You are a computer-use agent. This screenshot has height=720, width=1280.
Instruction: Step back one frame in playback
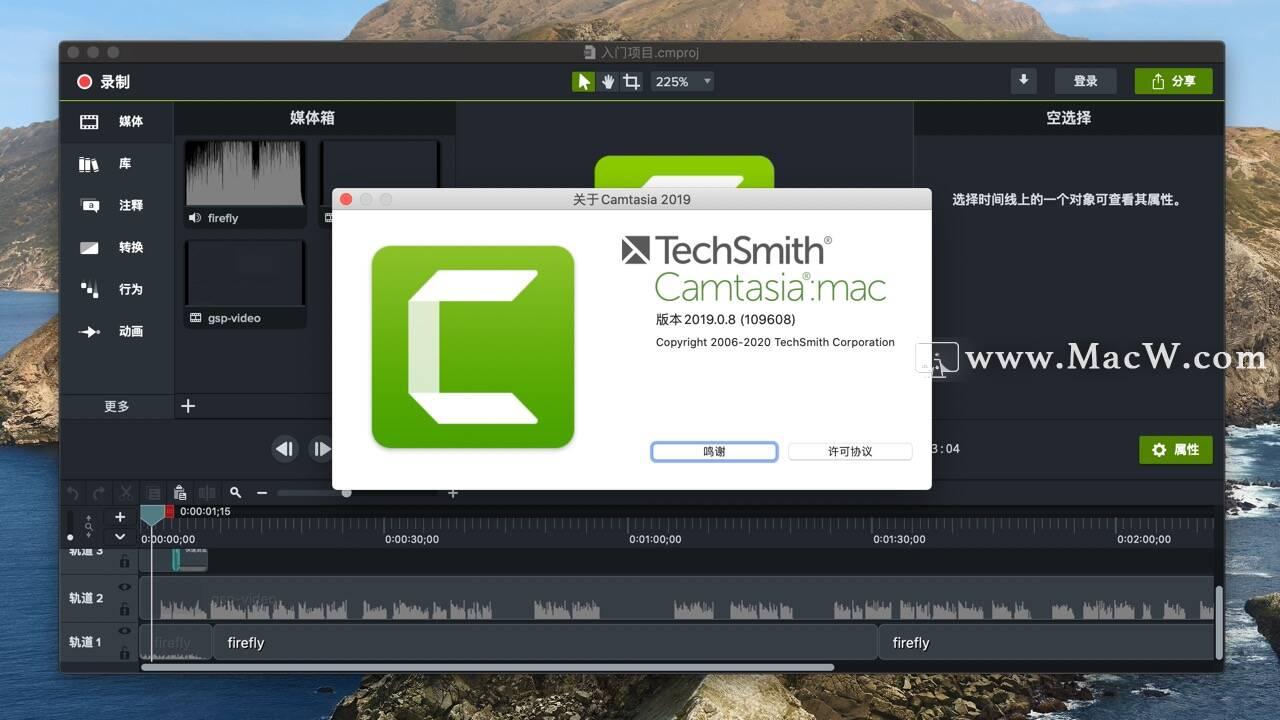point(285,449)
